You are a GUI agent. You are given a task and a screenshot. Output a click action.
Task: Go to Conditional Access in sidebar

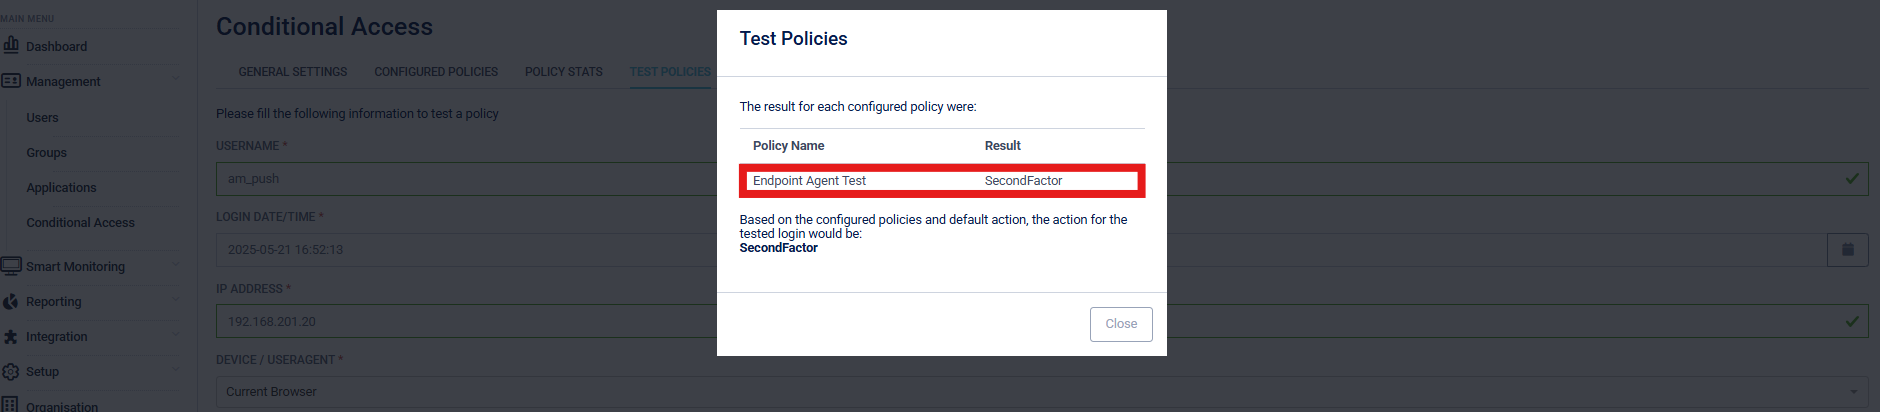pyautogui.click(x=80, y=223)
